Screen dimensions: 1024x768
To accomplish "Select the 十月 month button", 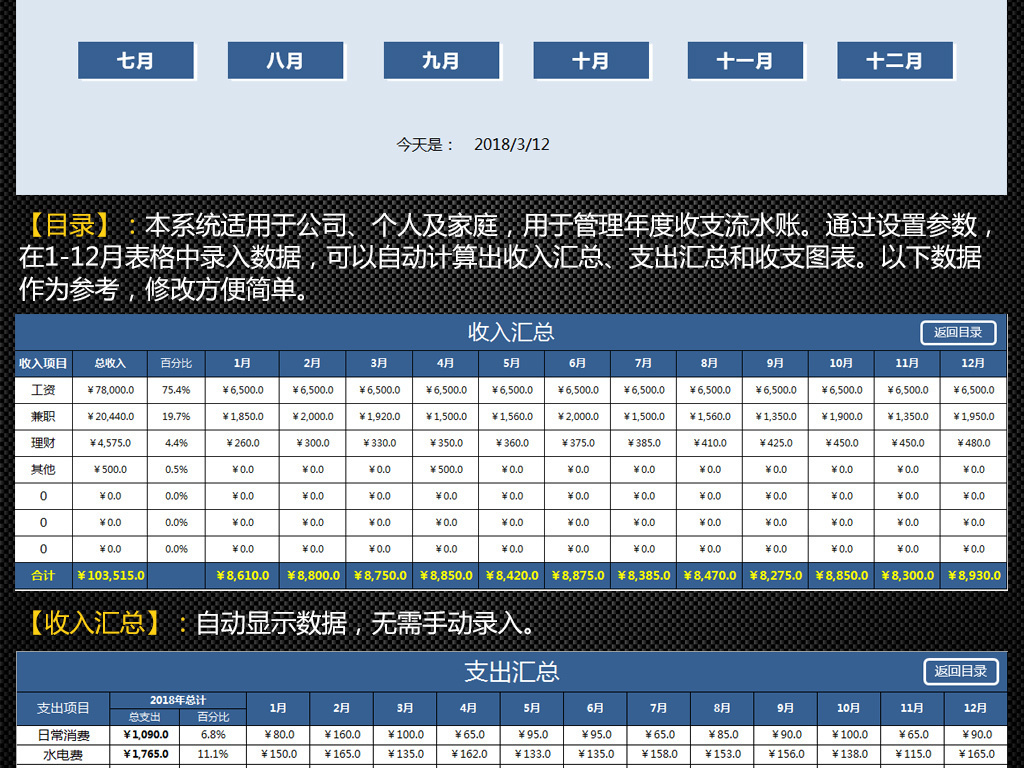I will tap(590, 61).
